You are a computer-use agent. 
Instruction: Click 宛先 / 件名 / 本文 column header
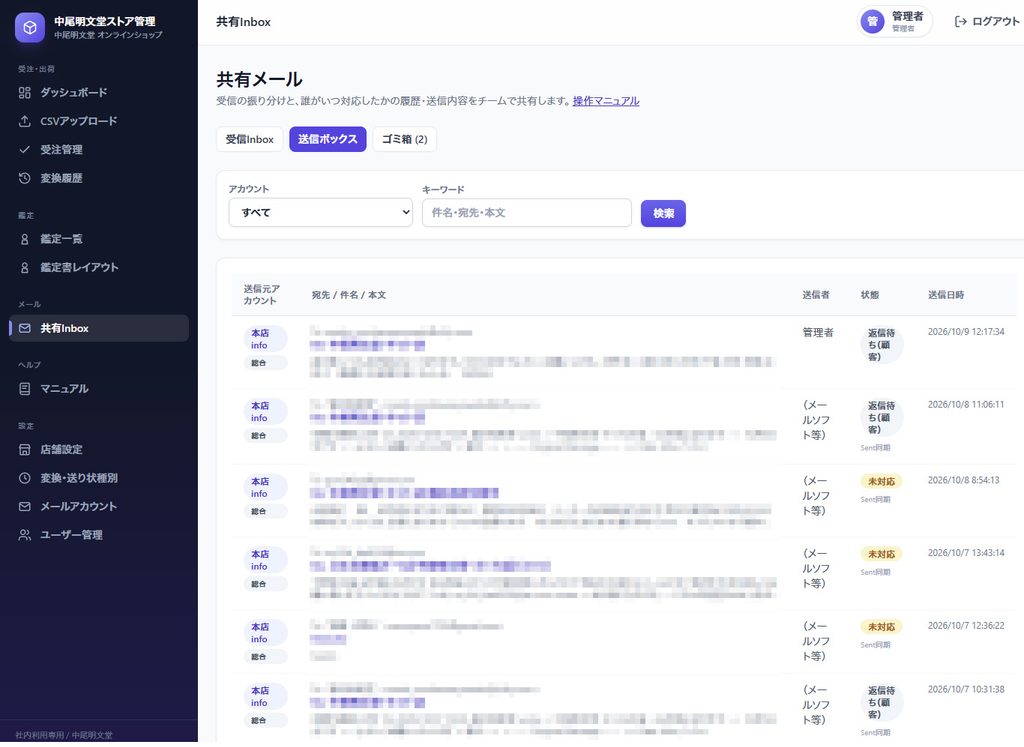tap(349, 295)
